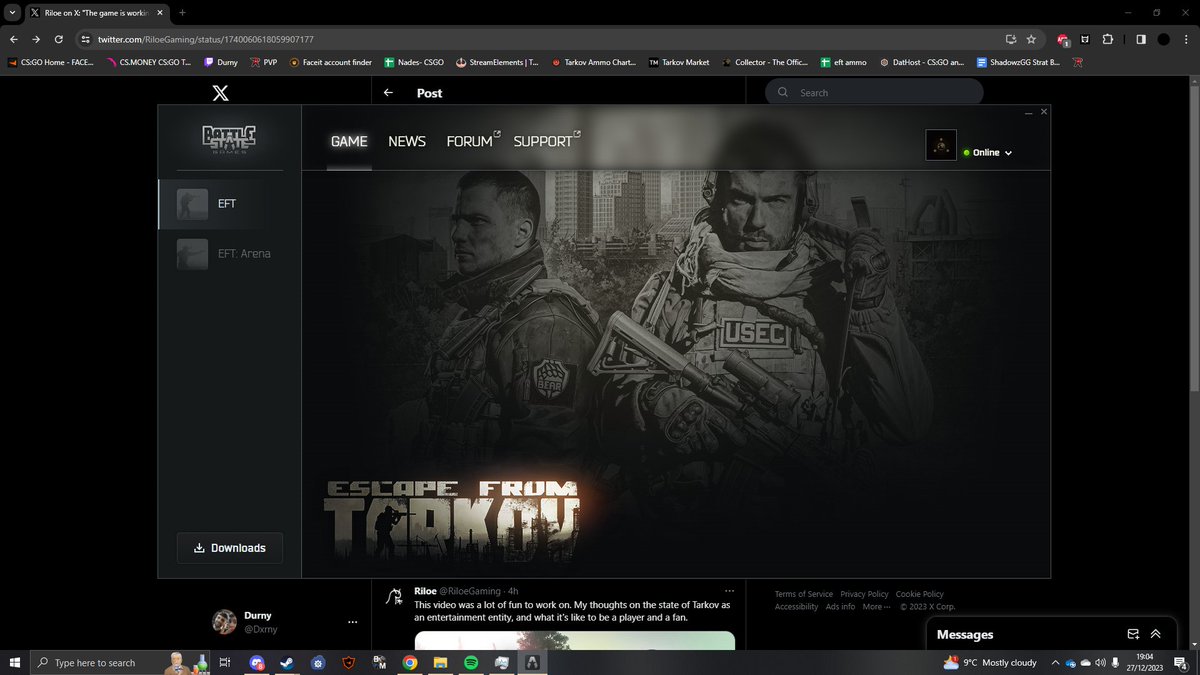Open Durny account options ellipsis

(x=352, y=622)
